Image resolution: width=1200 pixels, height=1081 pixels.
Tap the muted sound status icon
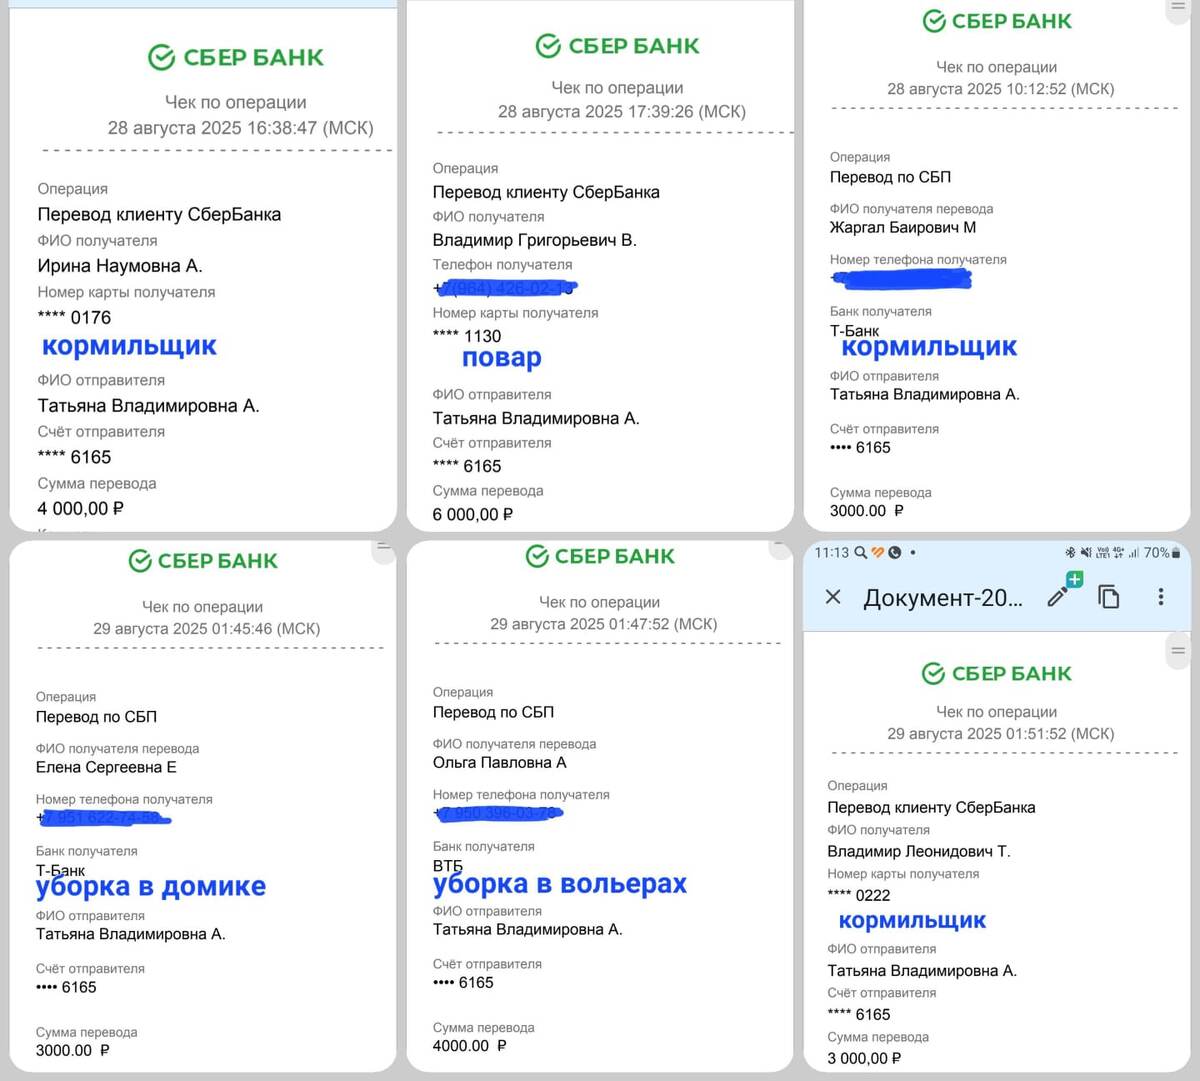(1085, 552)
